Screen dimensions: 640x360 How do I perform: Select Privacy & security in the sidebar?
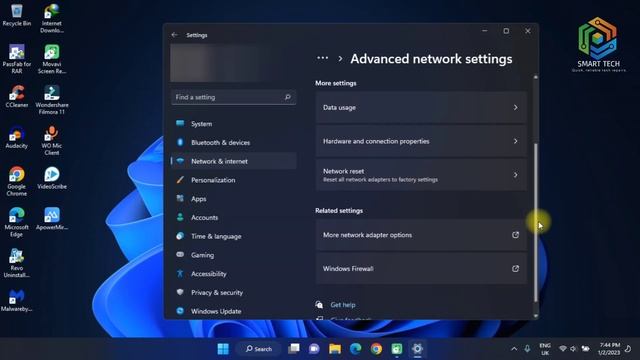(x=234, y=293)
